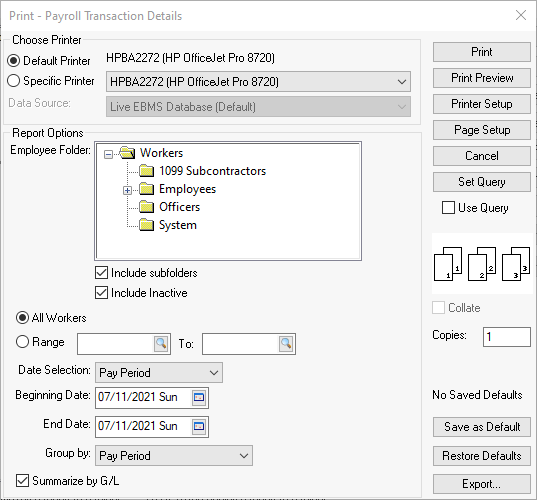Click the Print Preview button
The width and height of the screenshot is (537, 500).
pos(482,78)
